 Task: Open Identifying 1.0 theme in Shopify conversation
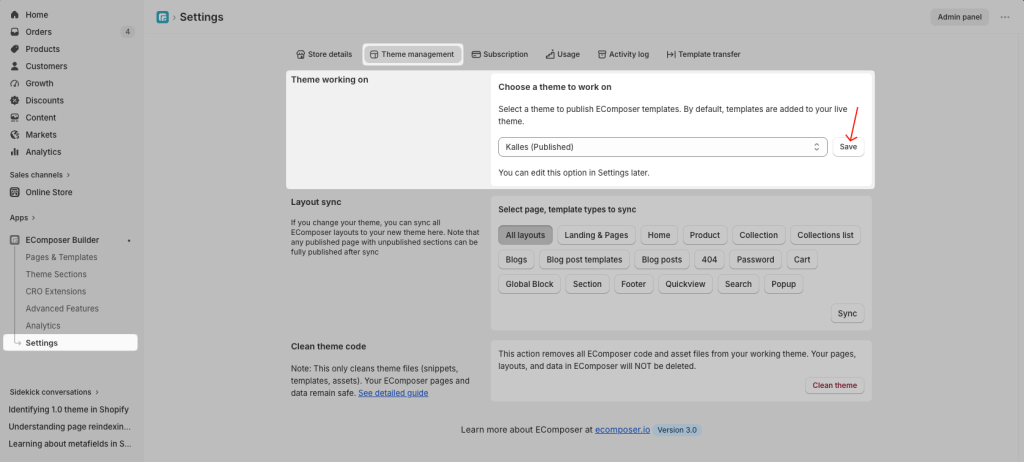(69, 410)
